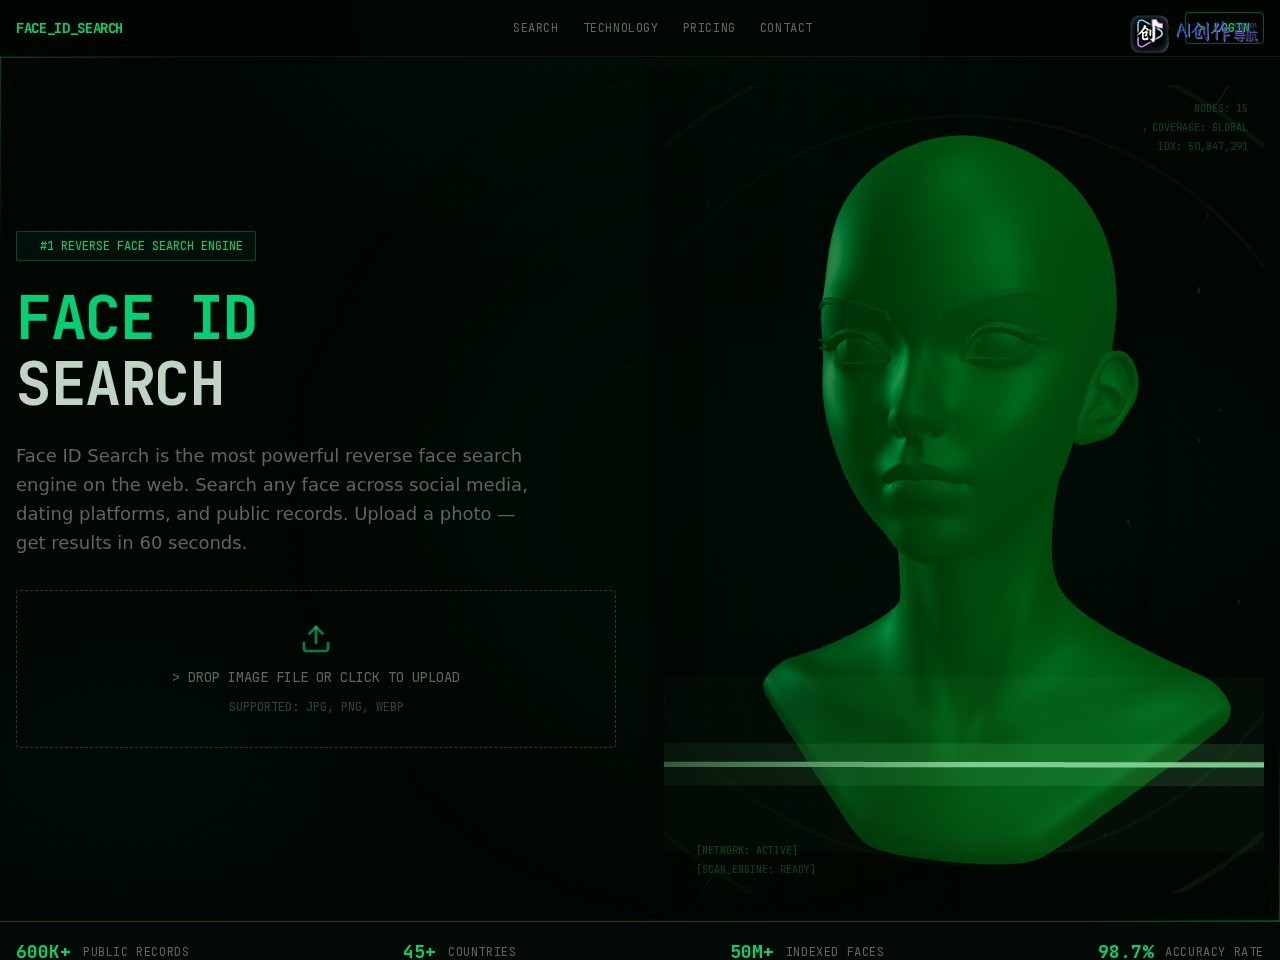Click the 'NODES: 15' readout
This screenshot has width=1280, height=960.
pos(1221,108)
